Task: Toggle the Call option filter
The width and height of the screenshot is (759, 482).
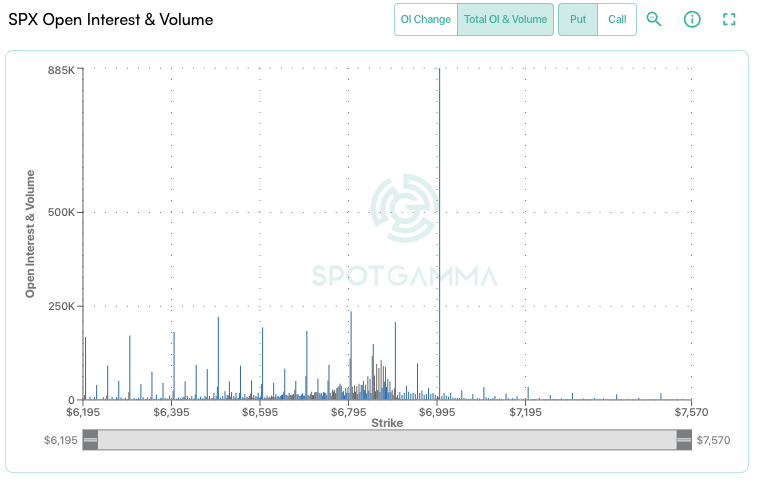Action: click(x=617, y=19)
